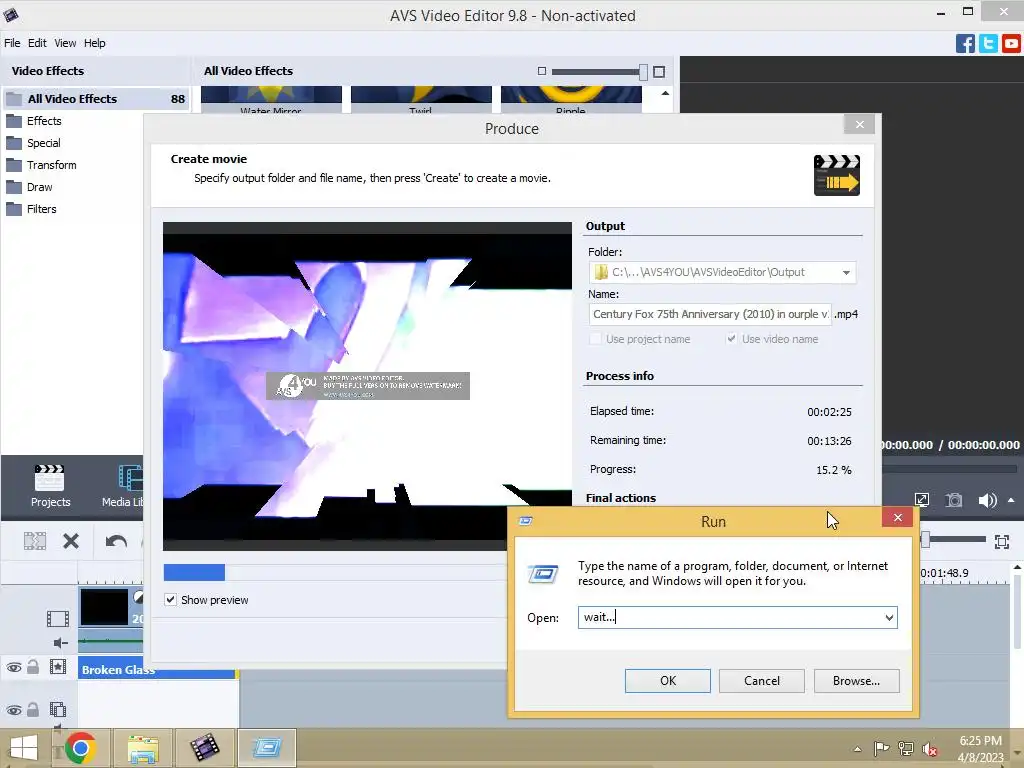Expand the output Folder dropdown
The width and height of the screenshot is (1024, 768).
click(x=846, y=272)
